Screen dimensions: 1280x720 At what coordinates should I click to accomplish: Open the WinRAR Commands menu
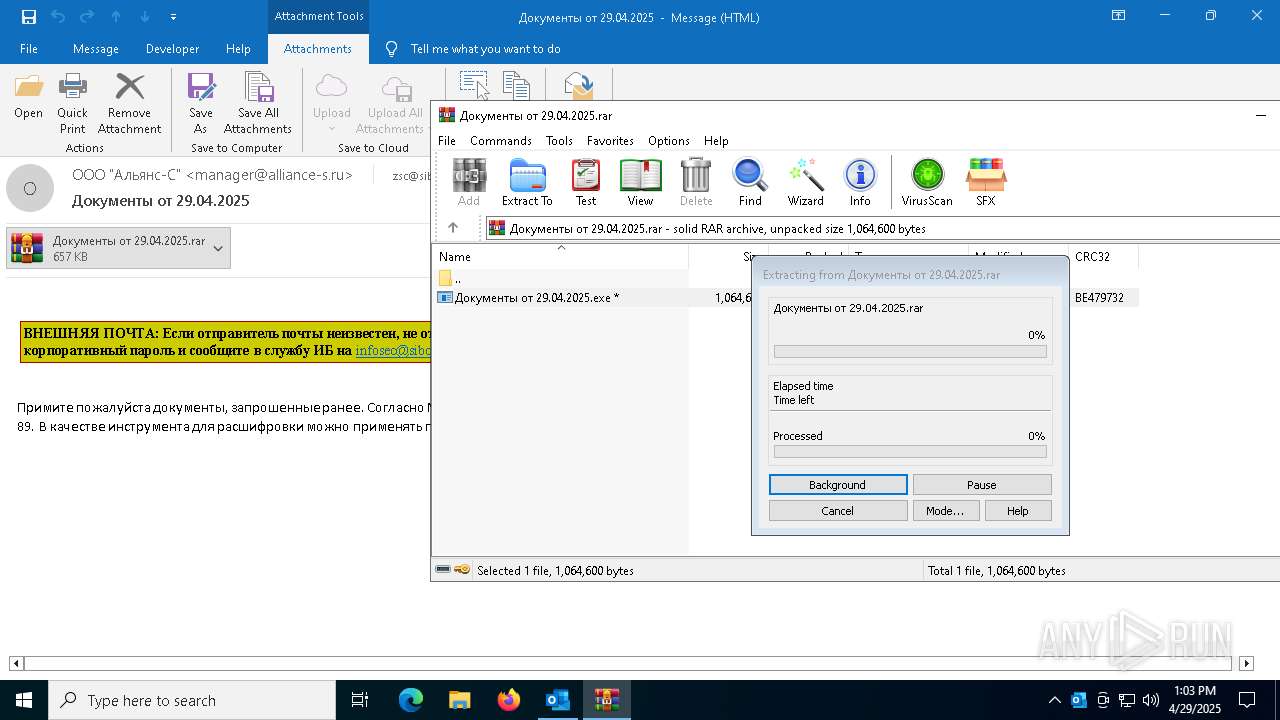click(x=501, y=141)
